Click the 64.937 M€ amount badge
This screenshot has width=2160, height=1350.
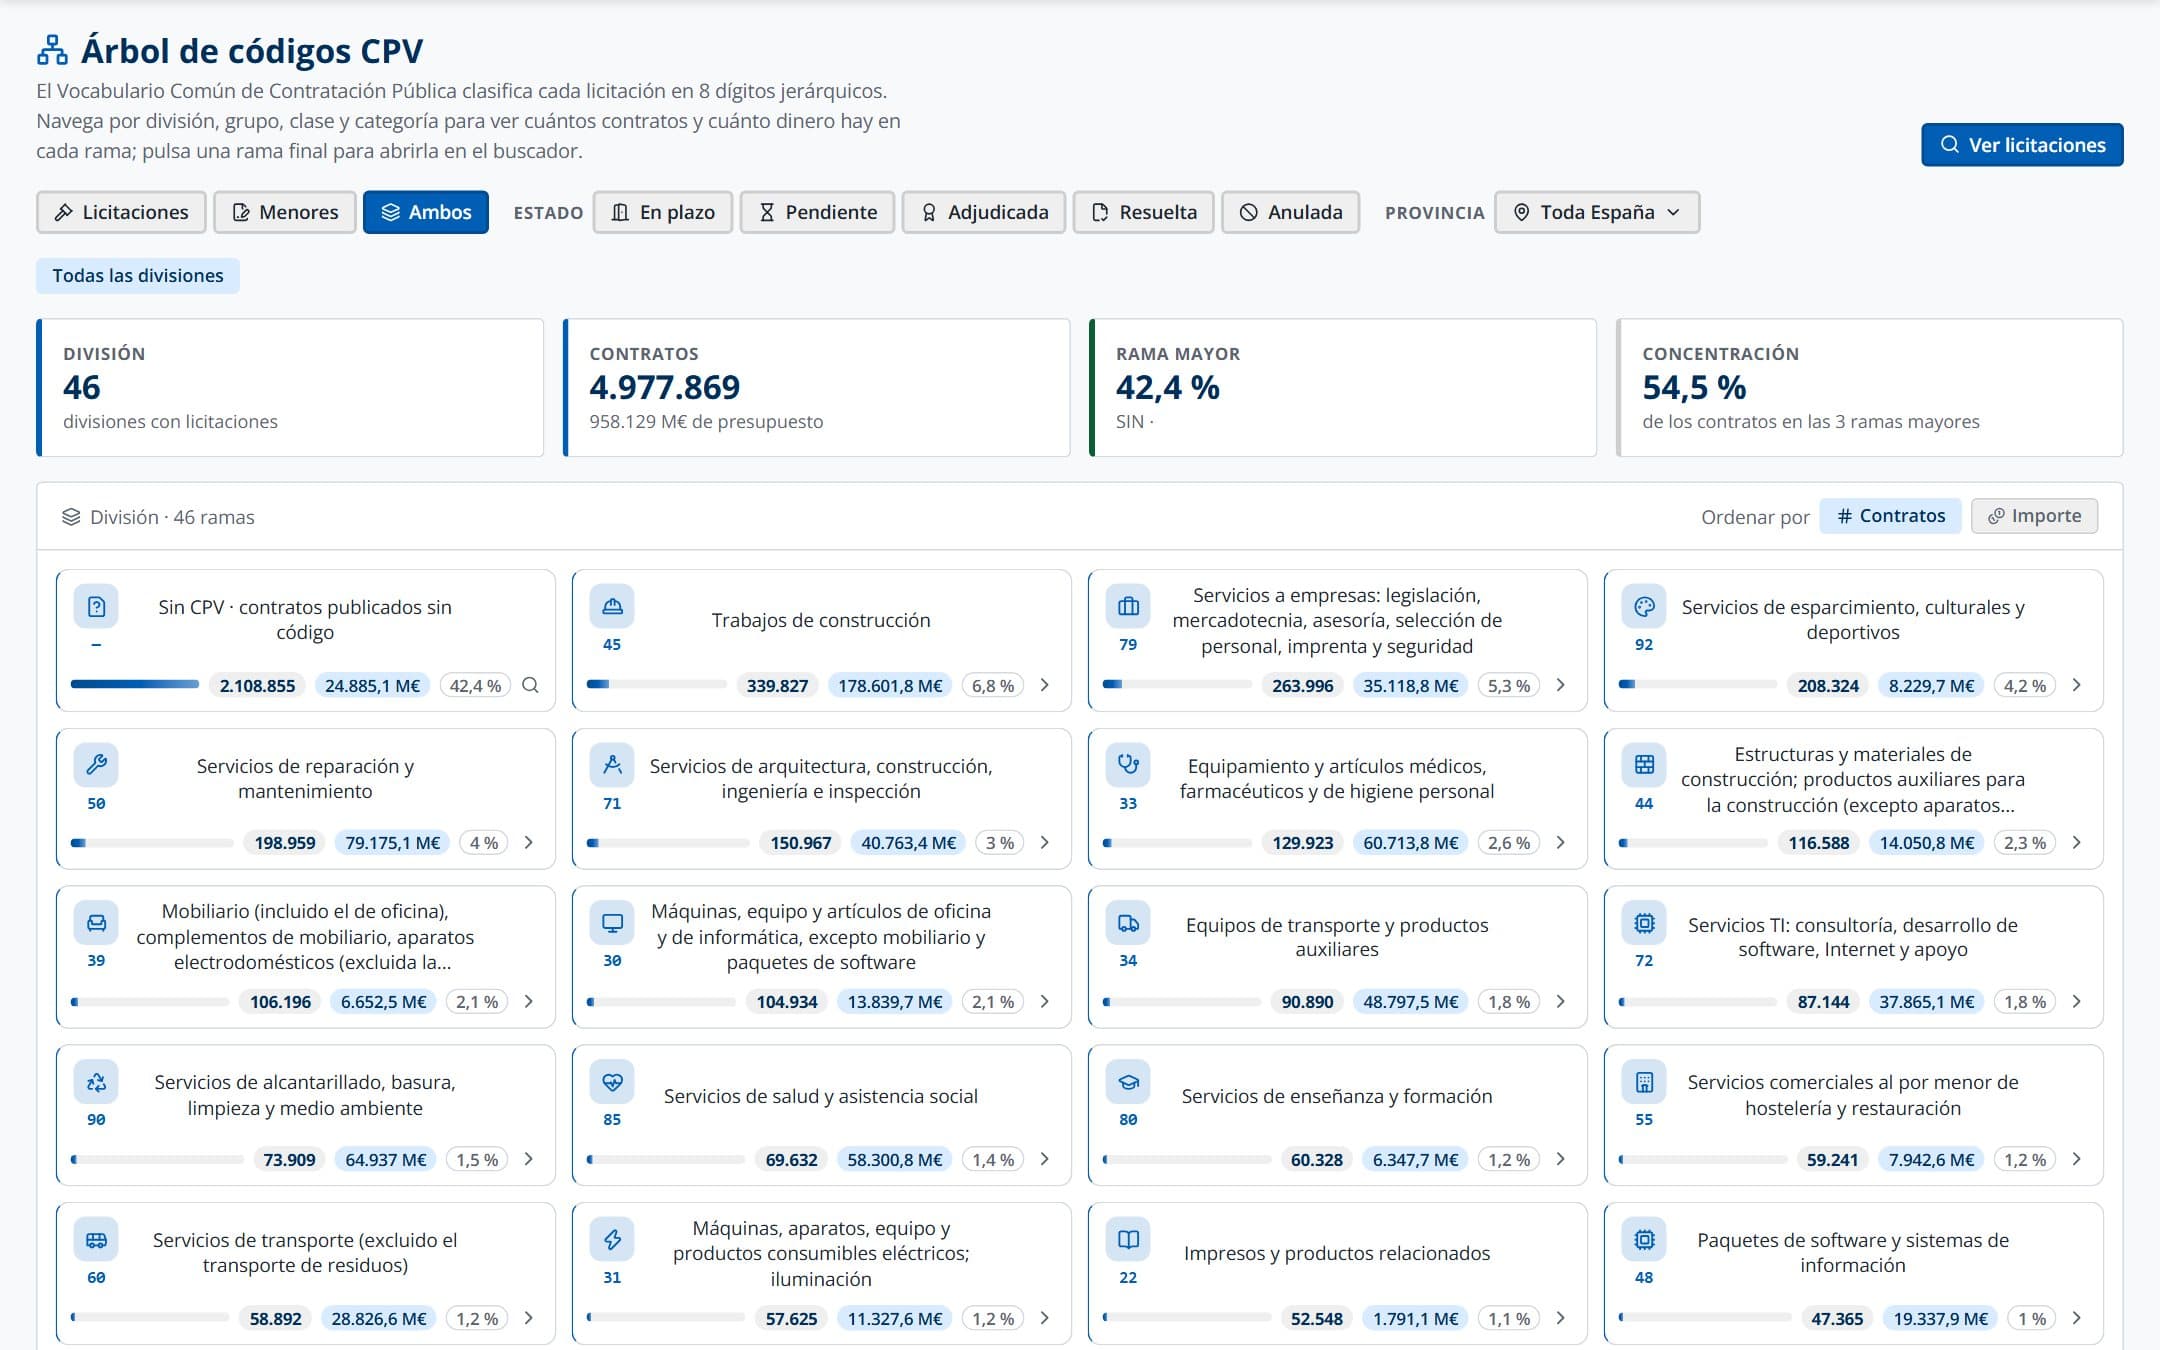(386, 1160)
